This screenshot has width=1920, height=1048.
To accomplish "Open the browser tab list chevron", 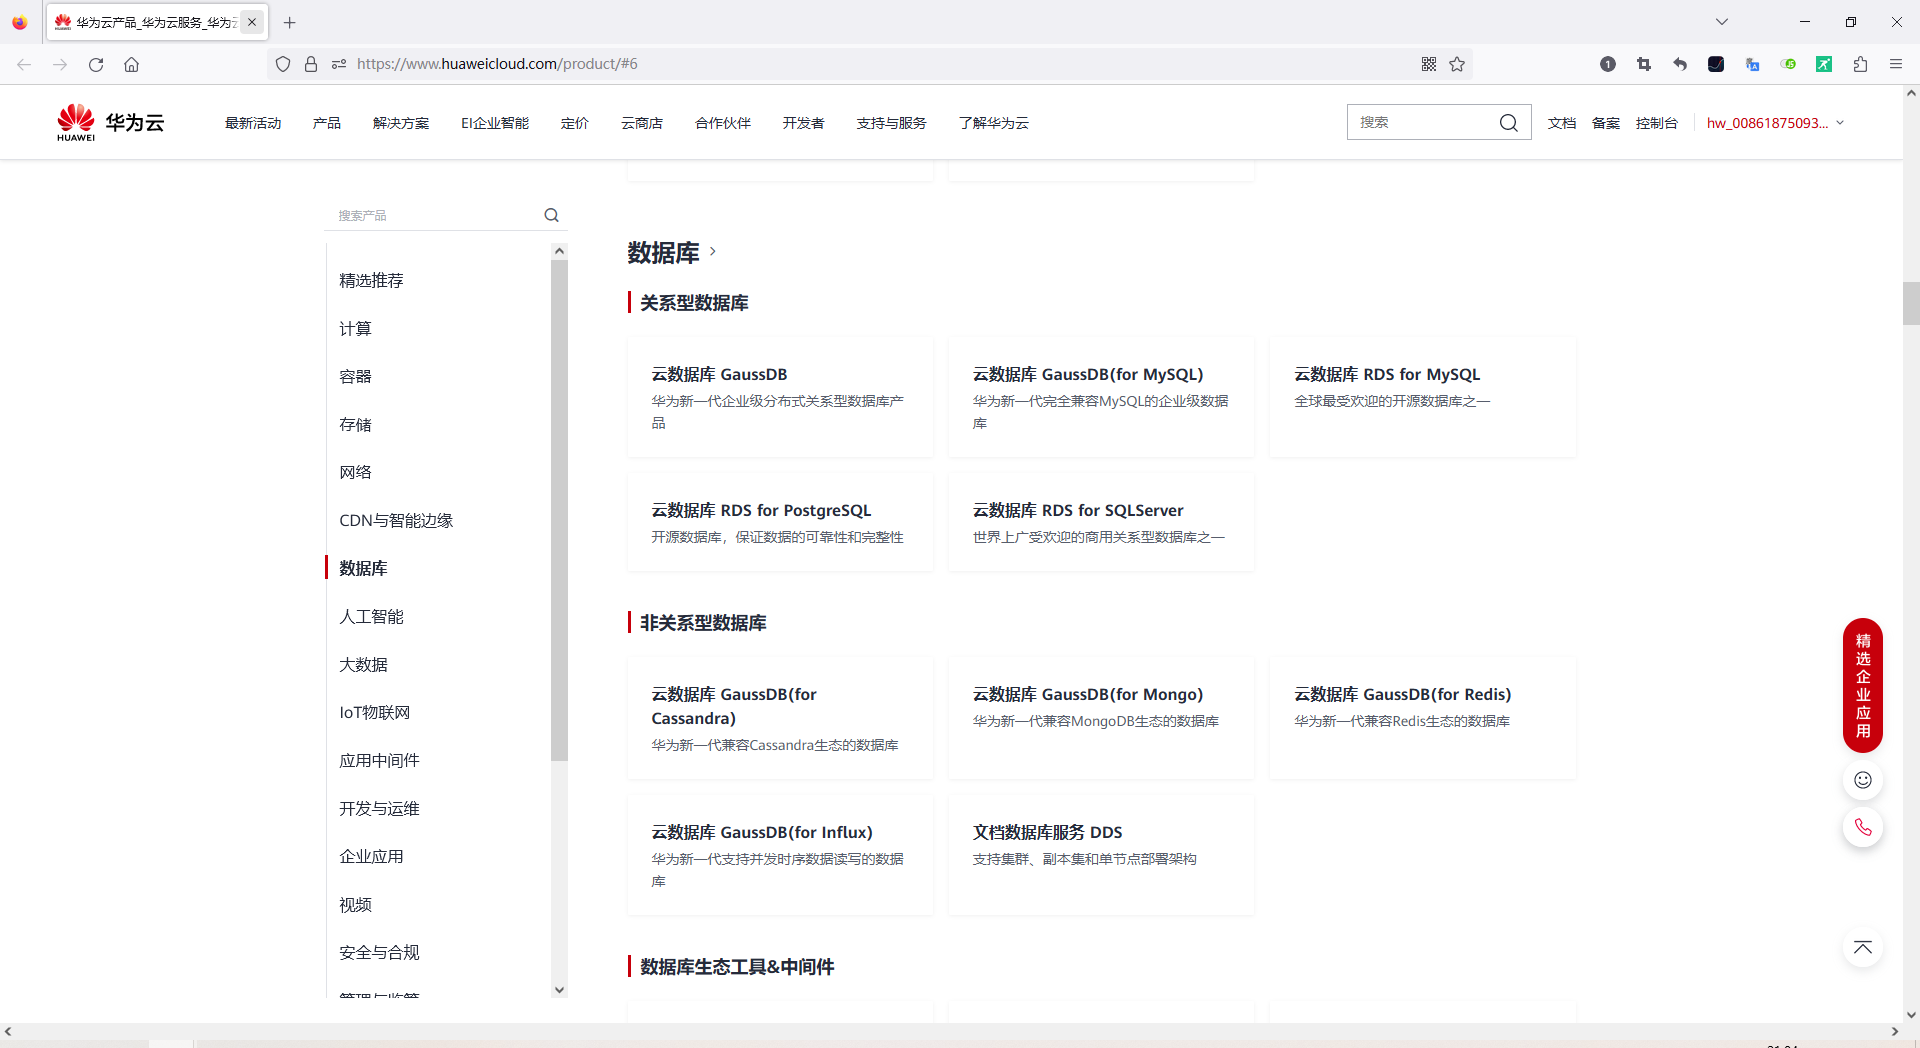I will pos(1723,21).
